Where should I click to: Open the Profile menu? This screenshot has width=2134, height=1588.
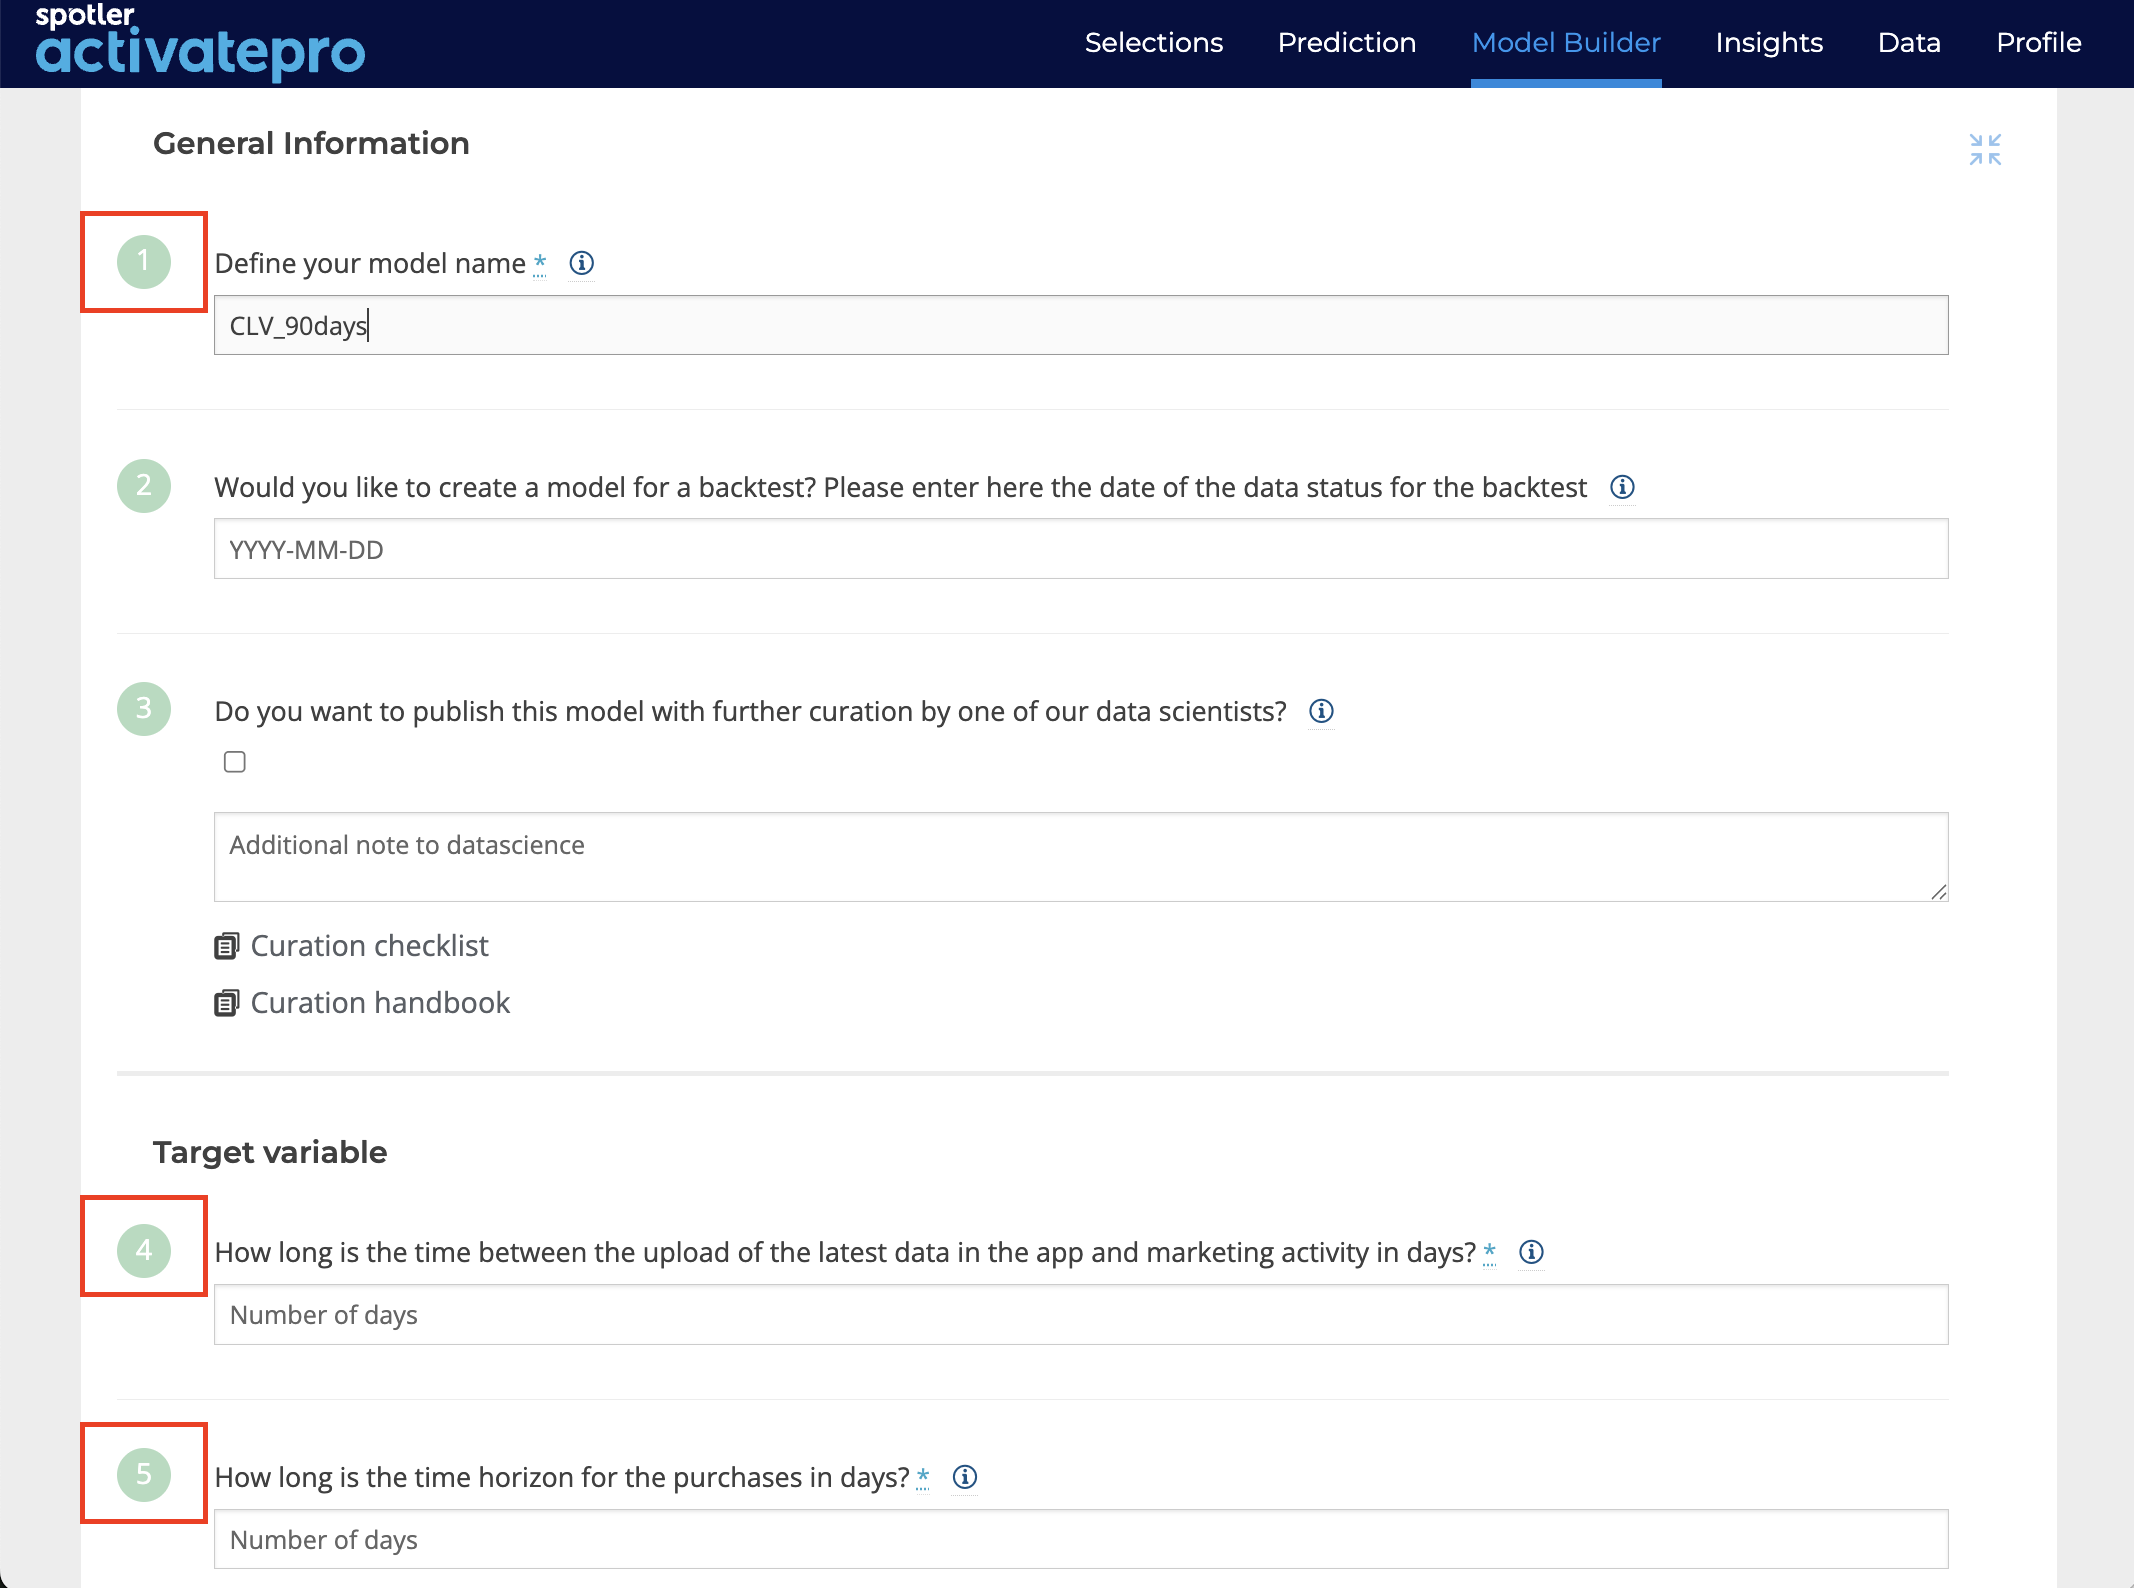coord(2038,43)
